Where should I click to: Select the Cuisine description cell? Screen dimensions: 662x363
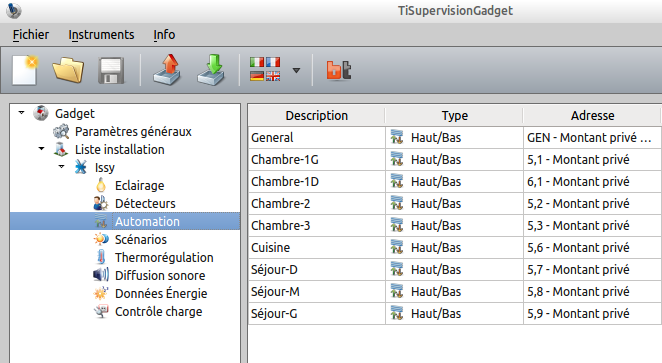[317, 248]
